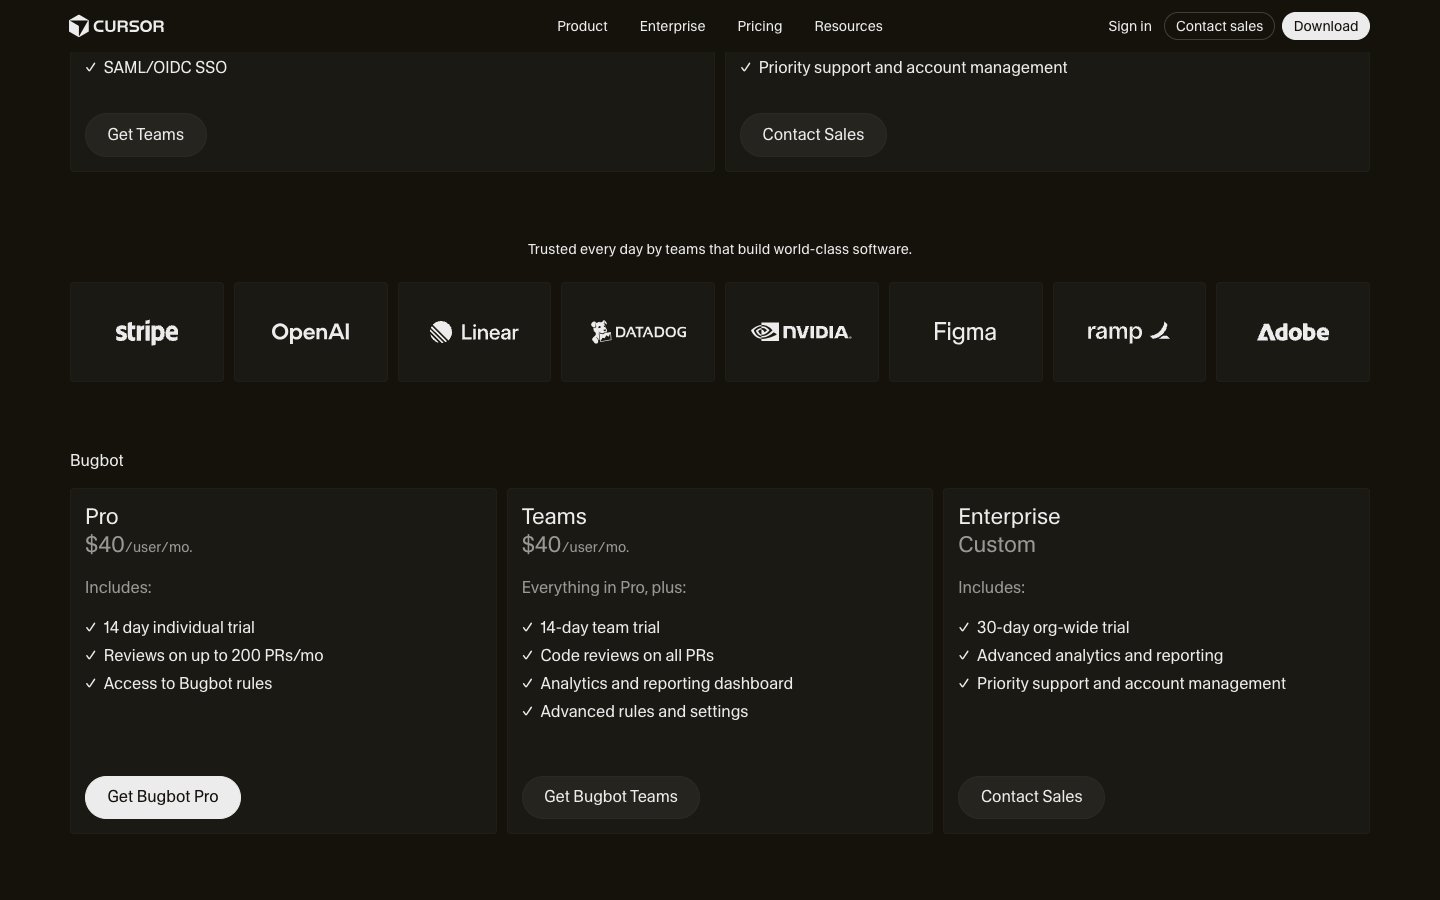The width and height of the screenshot is (1440, 900).
Task: Click the Datadog logo tile
Action: pyautogui.click(x=638, y=332)
